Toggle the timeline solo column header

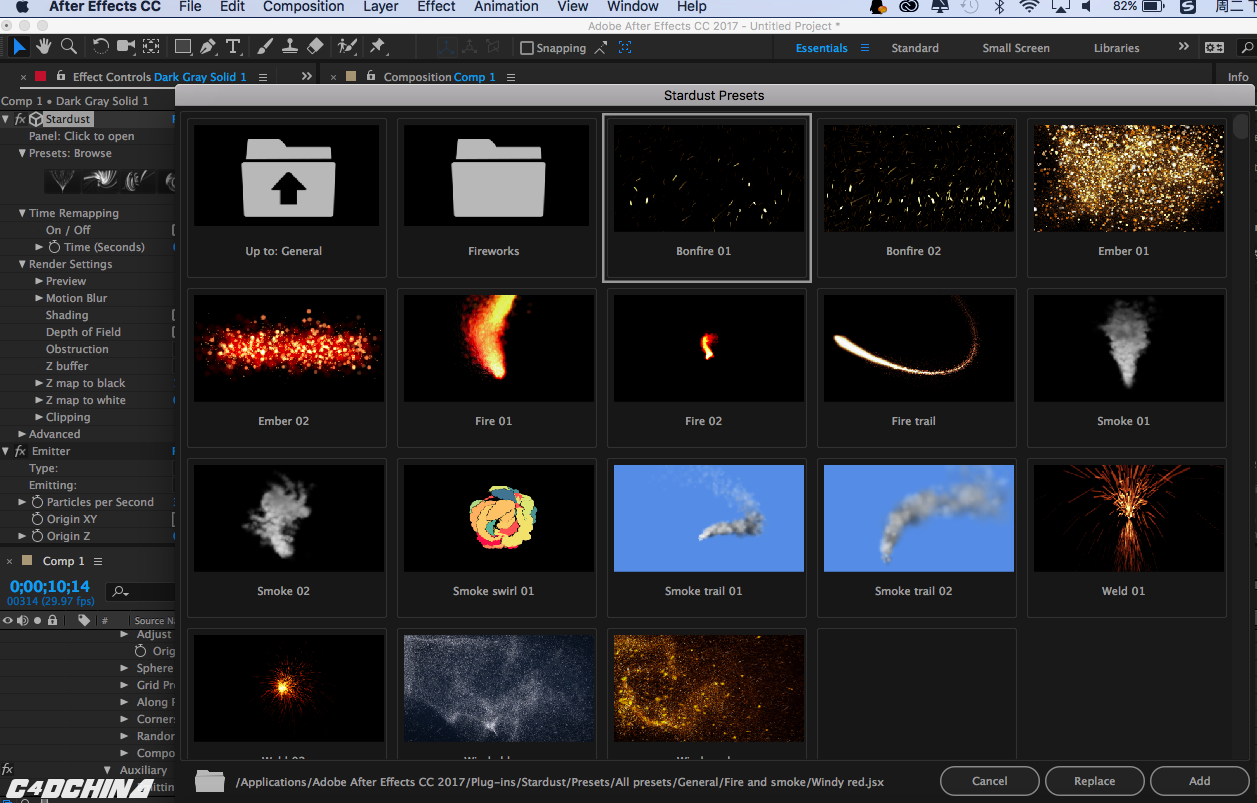coord(38,621)
